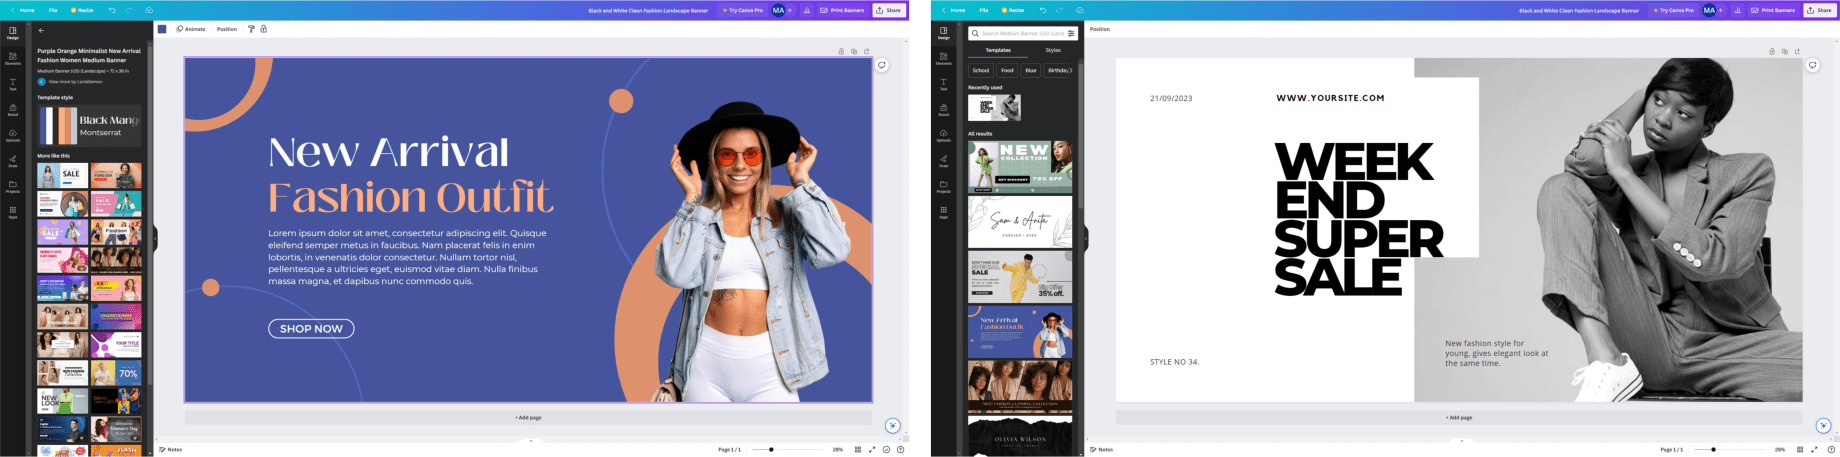Screen dimensions: 1840x457
Task: Click the search Medium Banner templates field
Action: pos(1022,34)
